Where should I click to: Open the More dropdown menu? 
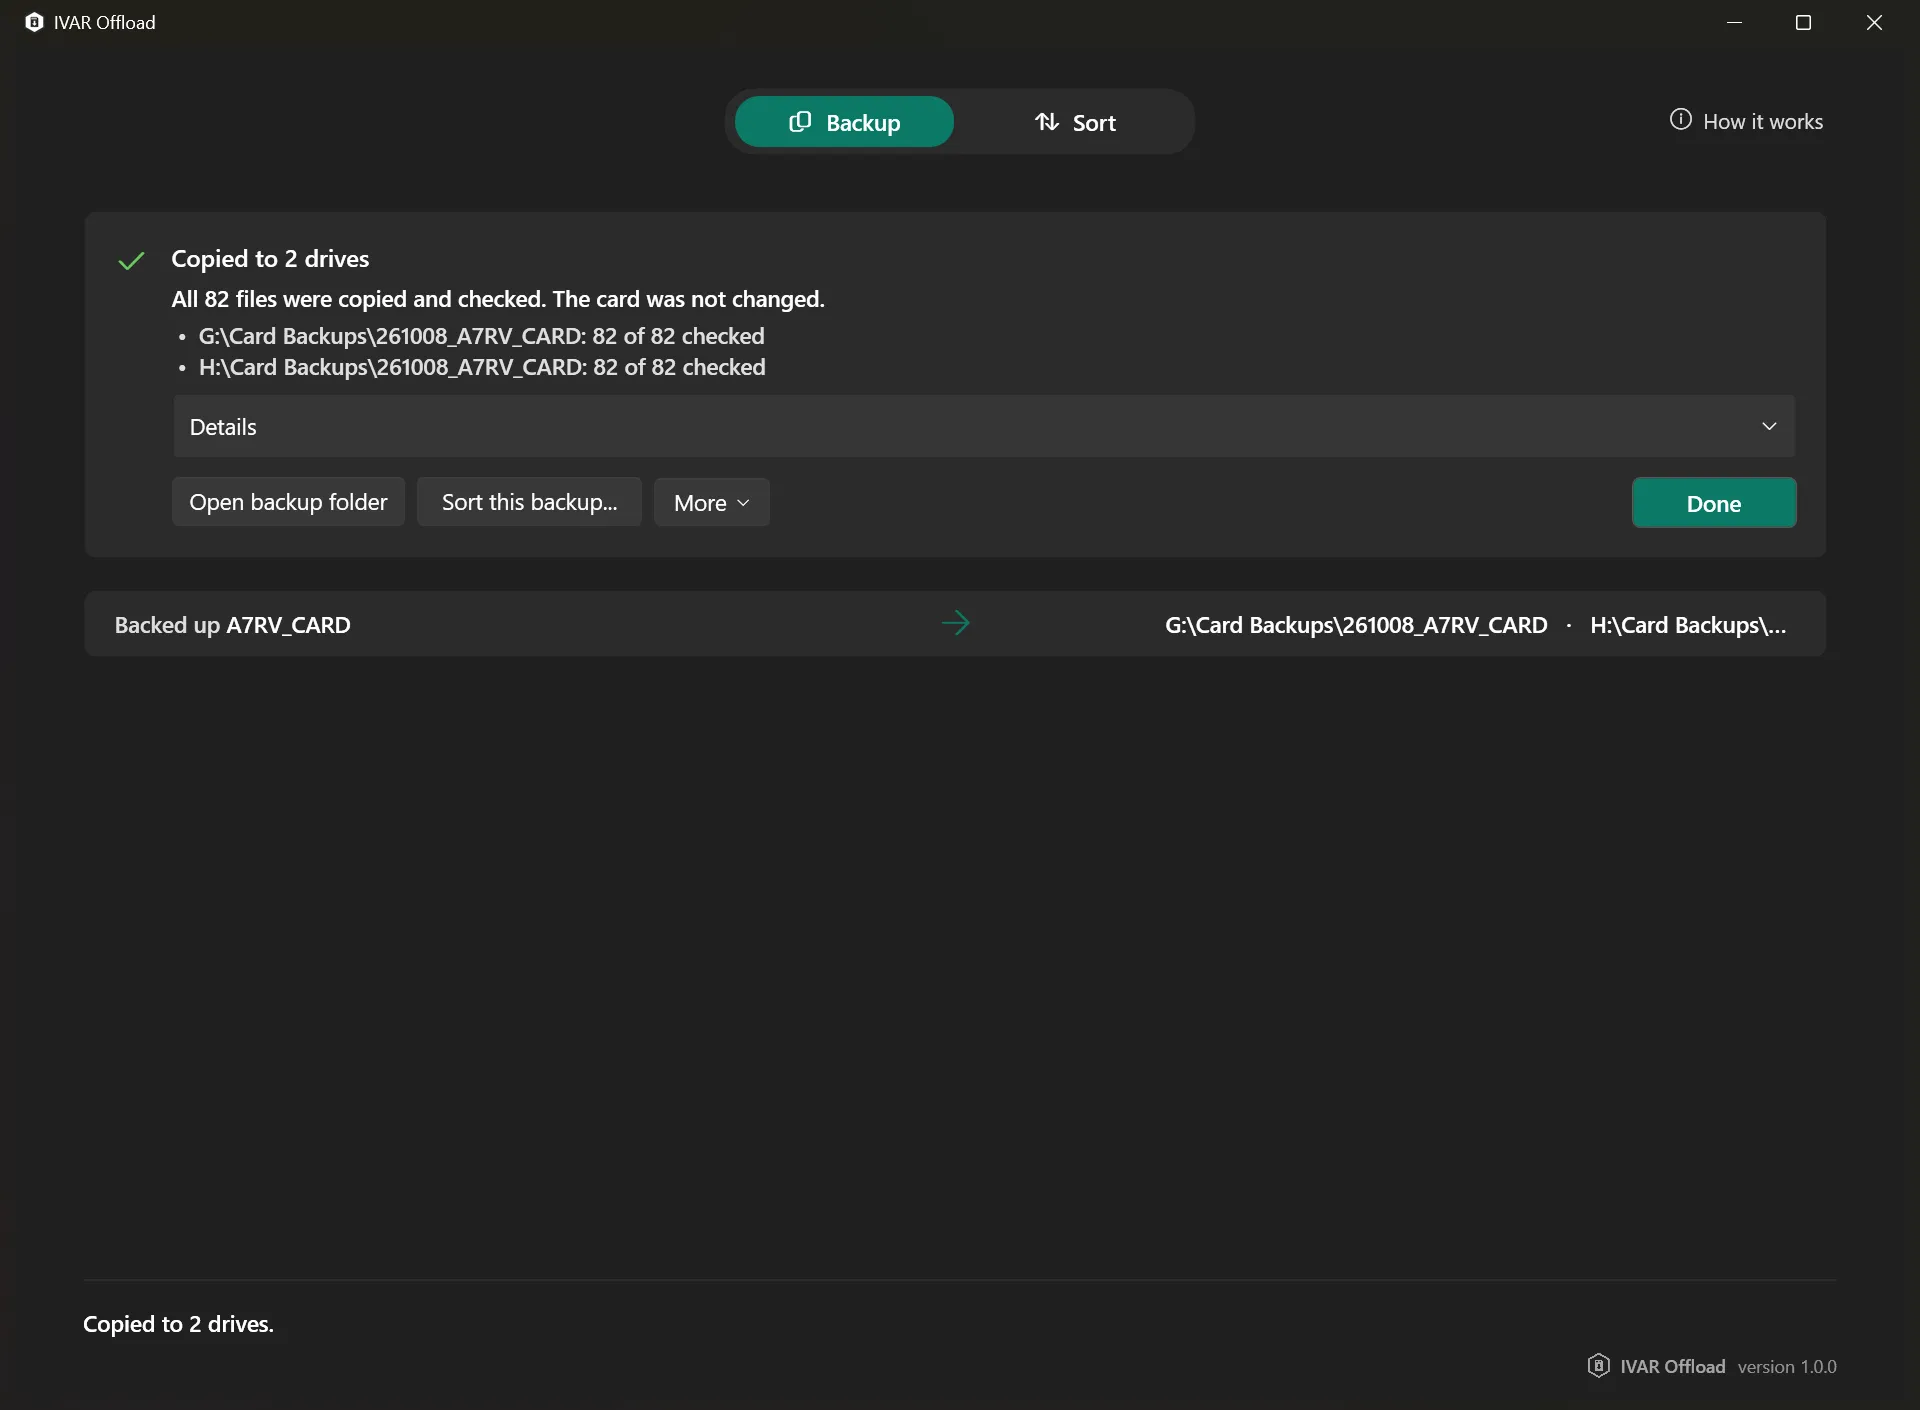coord(711,502)
